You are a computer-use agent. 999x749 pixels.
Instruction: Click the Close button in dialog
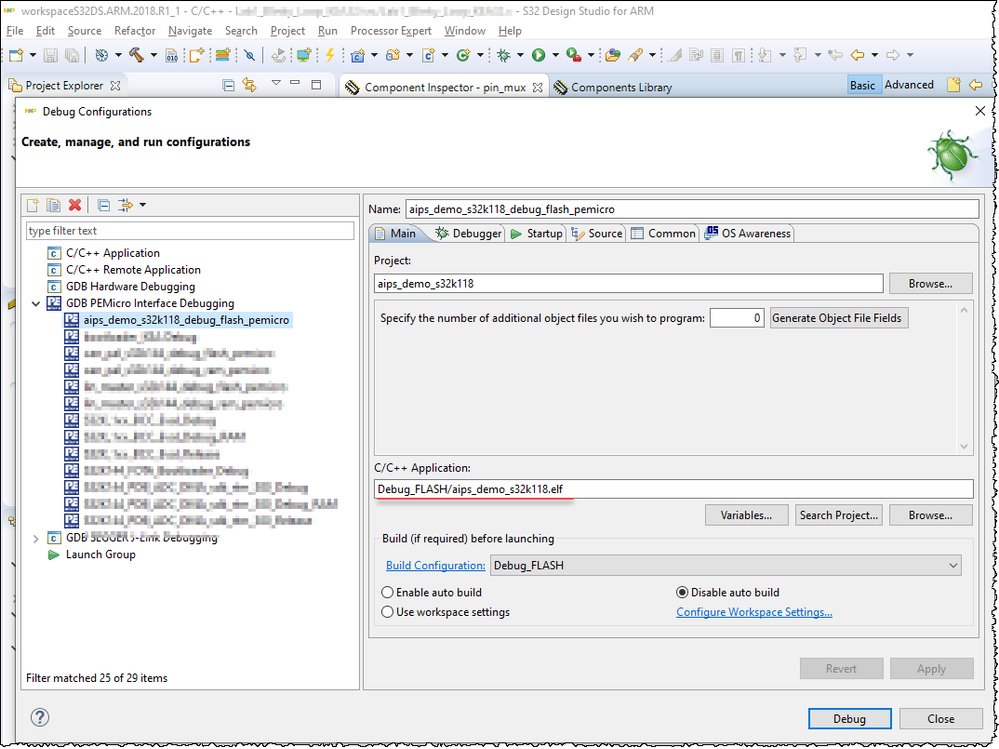pyautogui.click(x=940, y=719)
